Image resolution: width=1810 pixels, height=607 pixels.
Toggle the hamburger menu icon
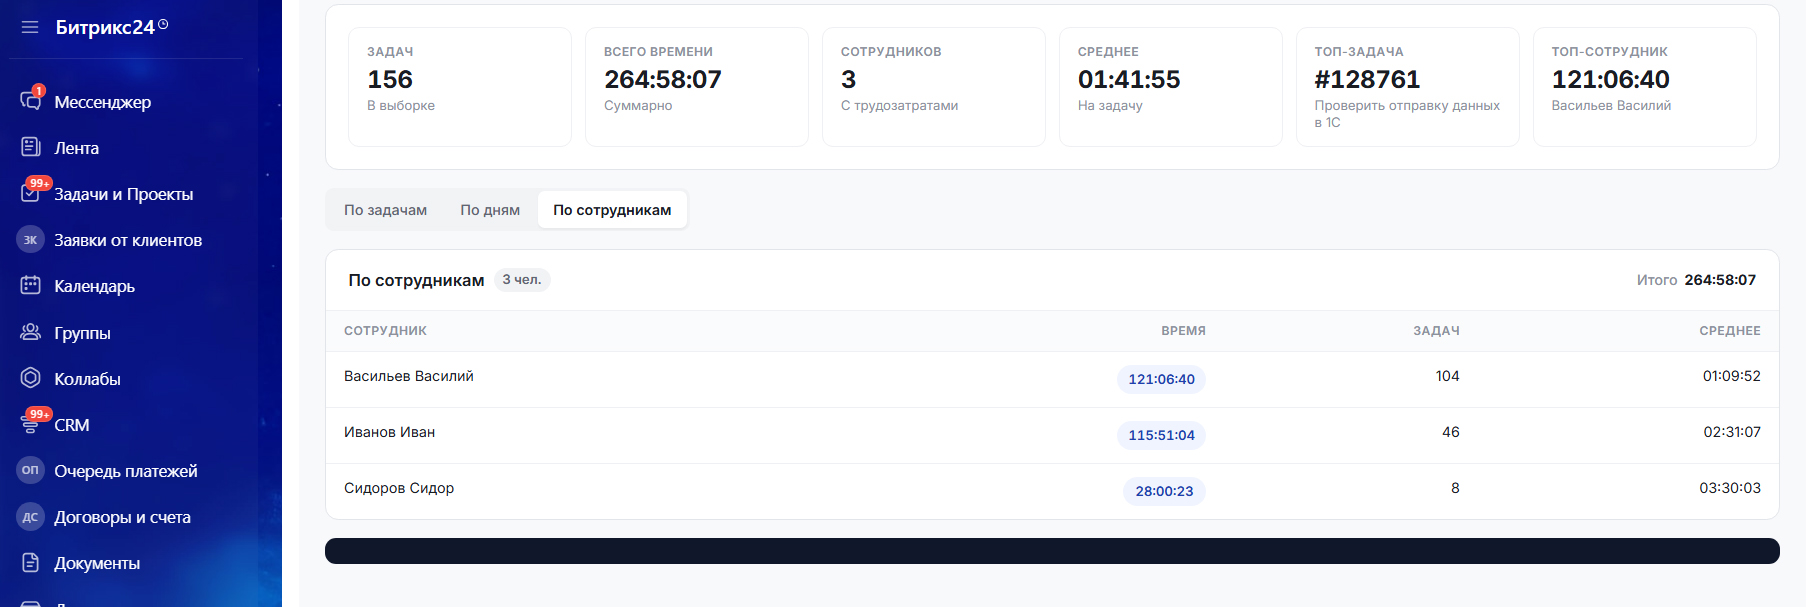[30, 27]
